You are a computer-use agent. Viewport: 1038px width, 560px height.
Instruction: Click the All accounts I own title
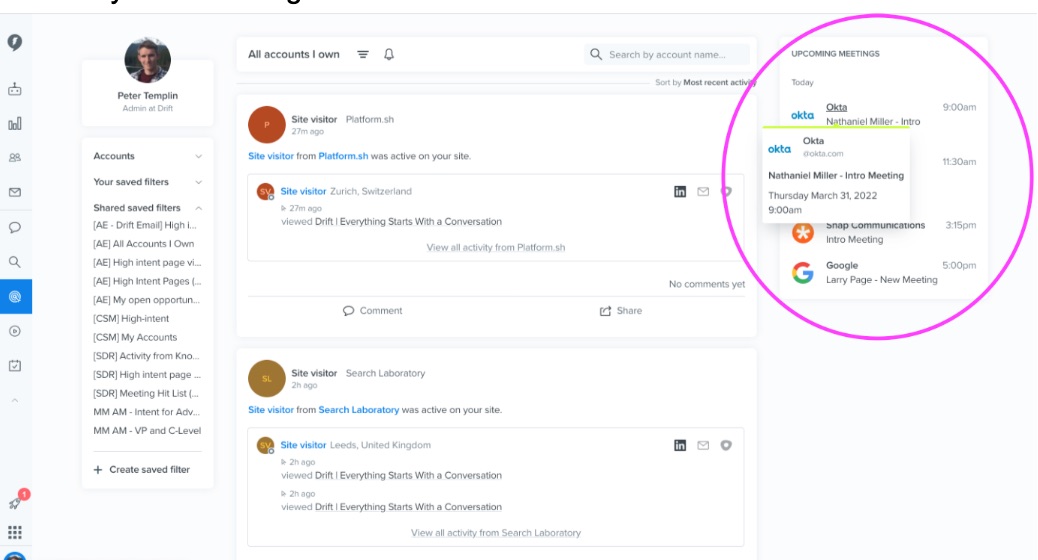(293, 54)
